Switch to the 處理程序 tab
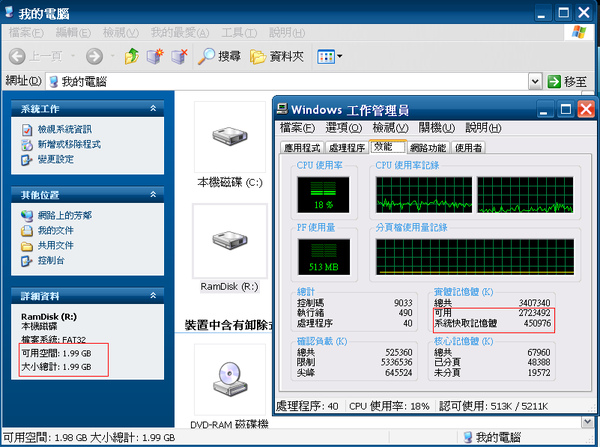The image size is (600, 447). (347, 148)
